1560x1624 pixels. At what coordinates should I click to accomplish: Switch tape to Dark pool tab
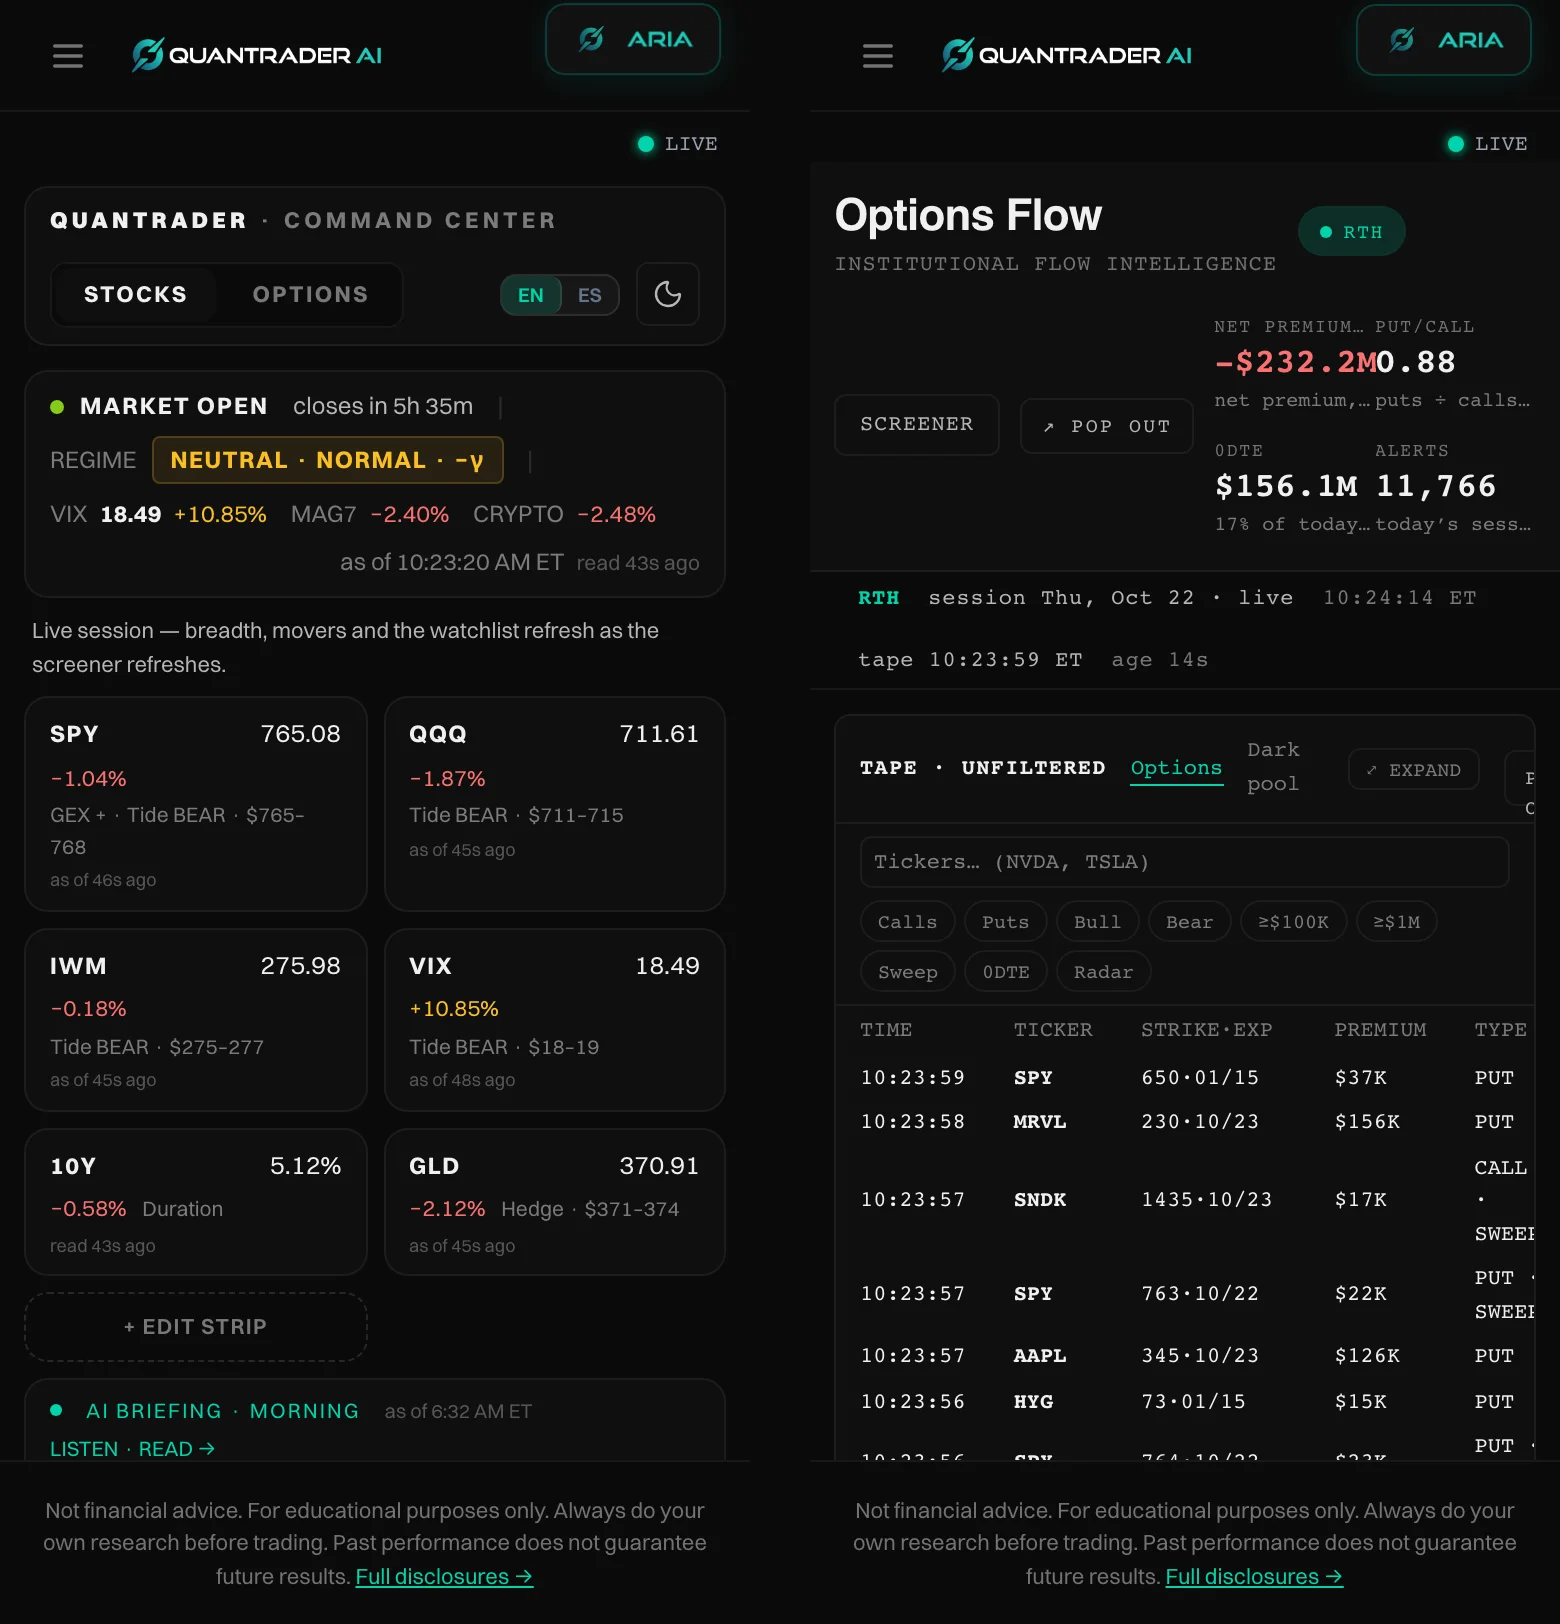pos(1273,767)
